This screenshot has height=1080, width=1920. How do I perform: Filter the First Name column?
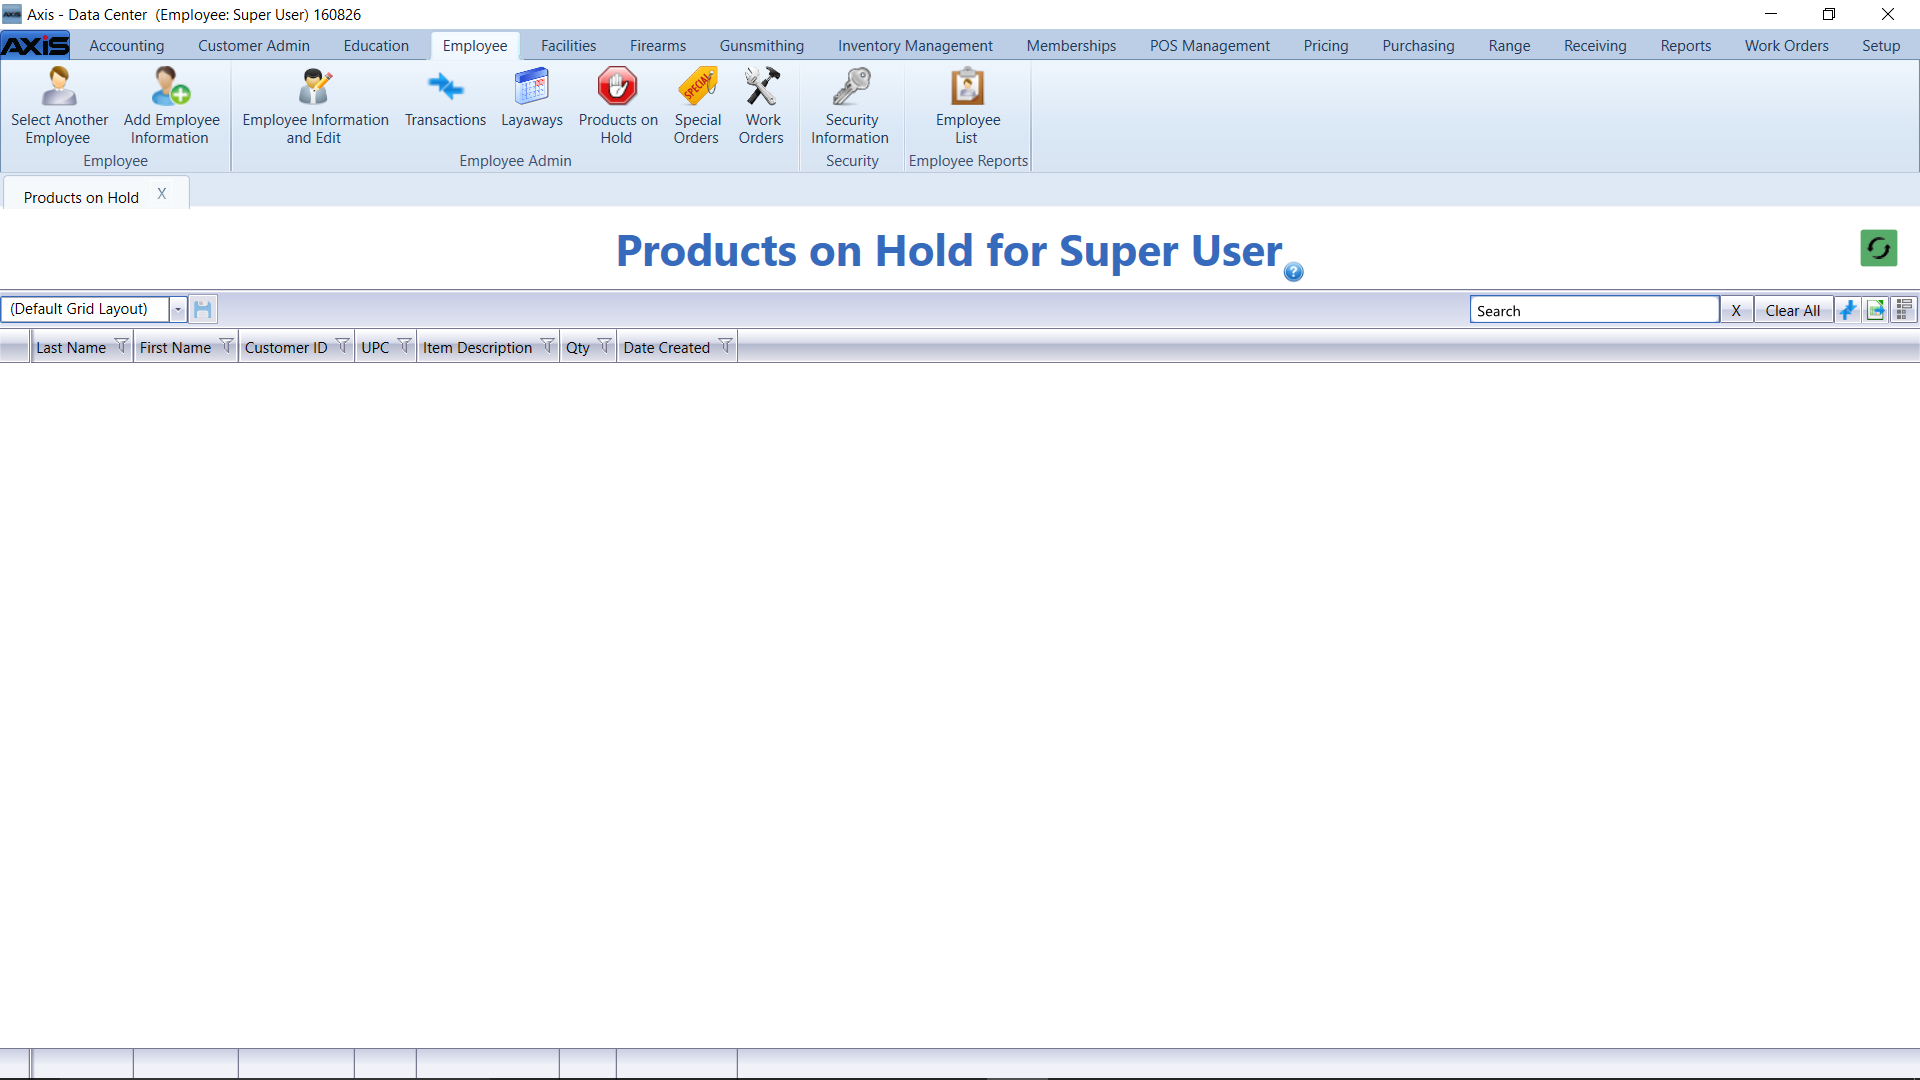click(226, 346)
